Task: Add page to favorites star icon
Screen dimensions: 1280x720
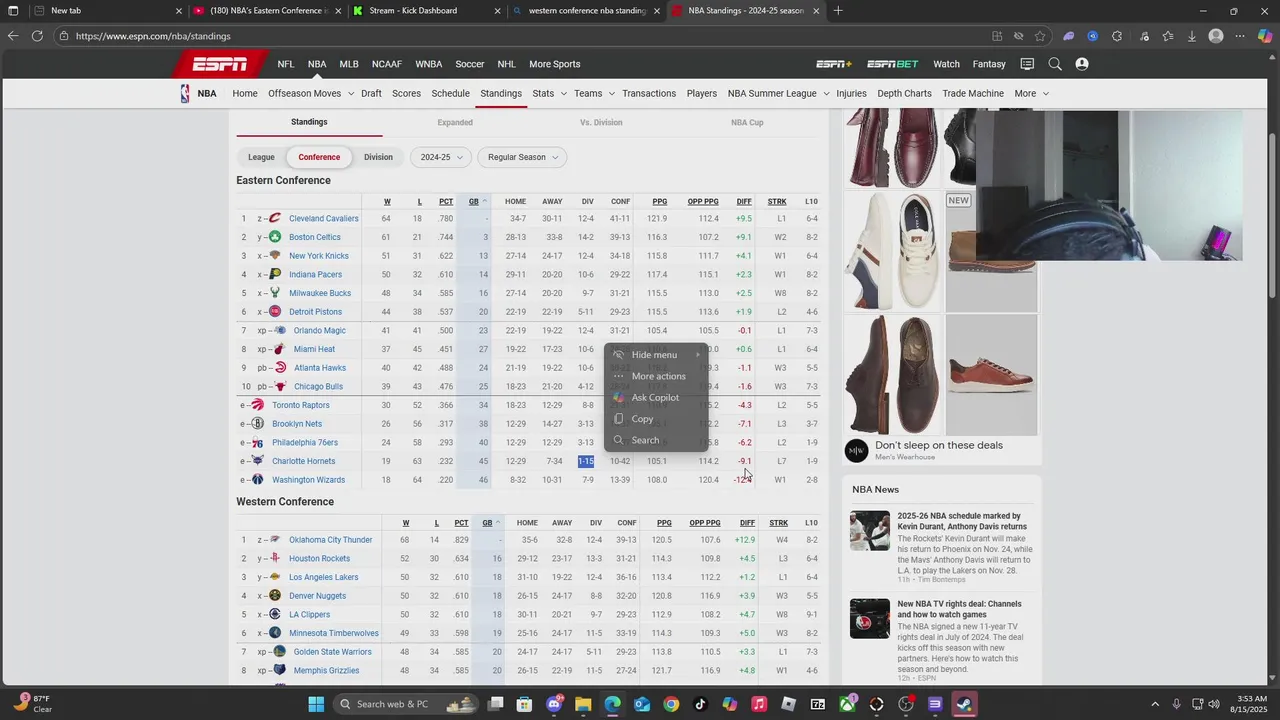Action: point(1040,36)
